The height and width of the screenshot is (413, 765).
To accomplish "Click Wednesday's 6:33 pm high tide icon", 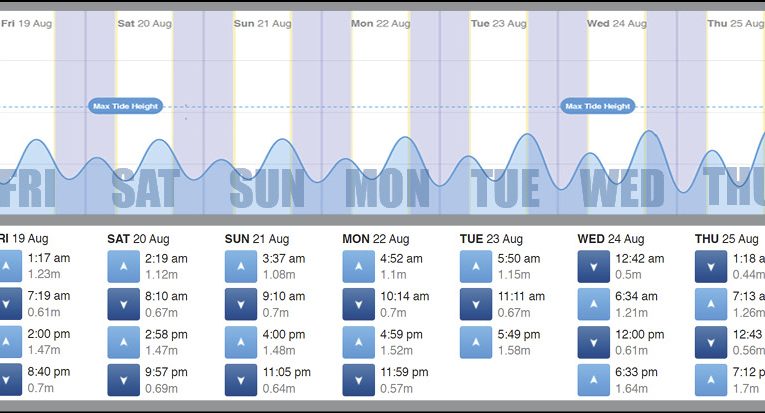I will pos(594,380).
